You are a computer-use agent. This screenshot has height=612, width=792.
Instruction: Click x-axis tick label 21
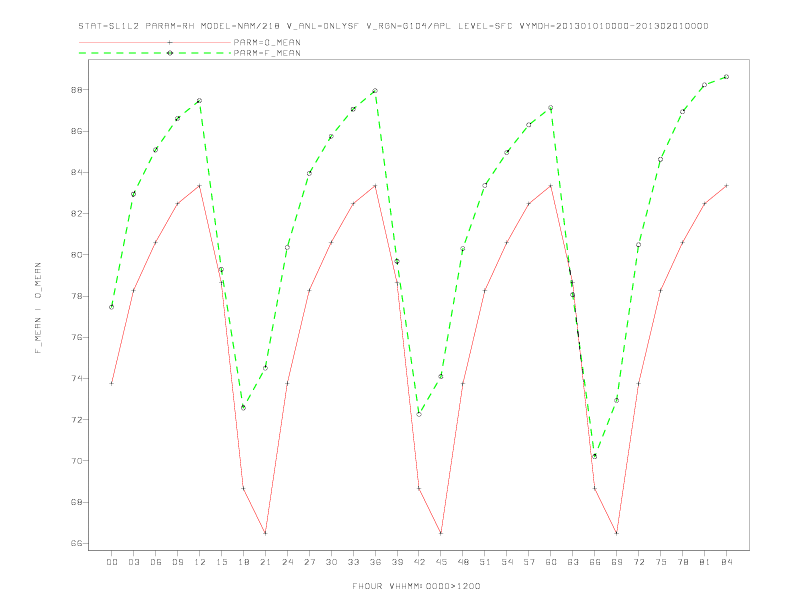266,562
